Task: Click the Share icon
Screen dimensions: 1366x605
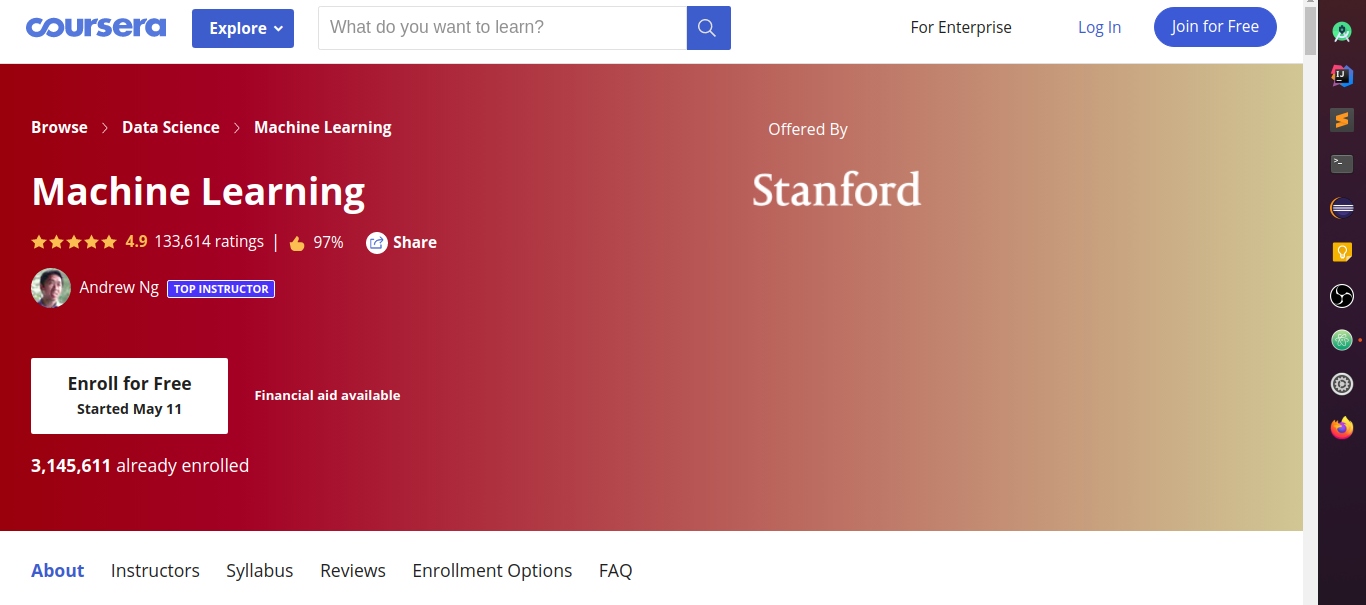Action: click(x=377, y=243)
